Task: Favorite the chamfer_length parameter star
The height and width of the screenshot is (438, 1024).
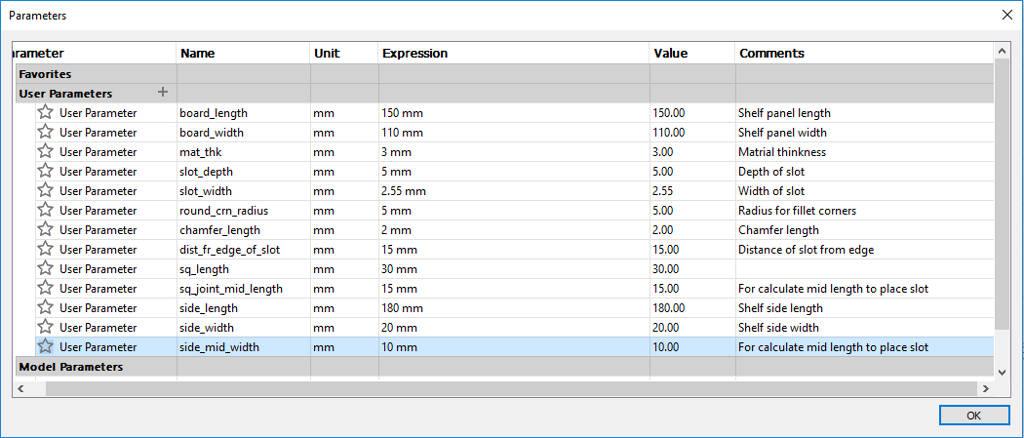Action: pyautogui.click(x=44, y=230)
